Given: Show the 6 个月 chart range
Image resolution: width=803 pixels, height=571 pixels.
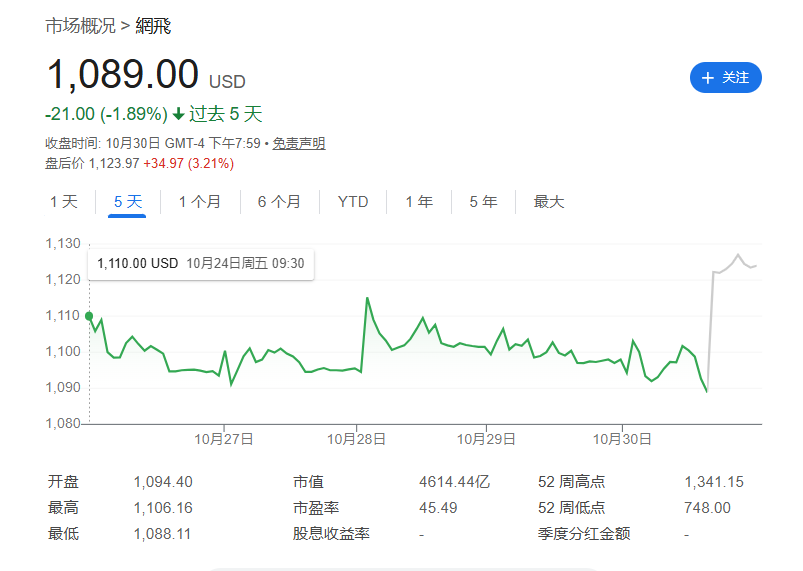Looking at the screenshot, I should point(279,202).
